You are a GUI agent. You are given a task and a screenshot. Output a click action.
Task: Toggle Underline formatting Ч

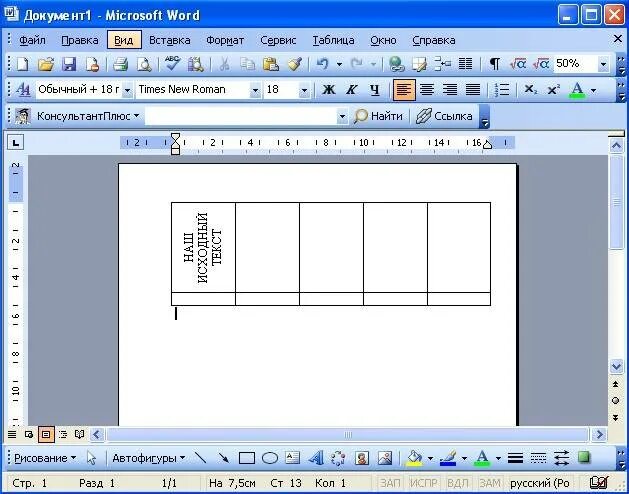[x=375, y=90]
